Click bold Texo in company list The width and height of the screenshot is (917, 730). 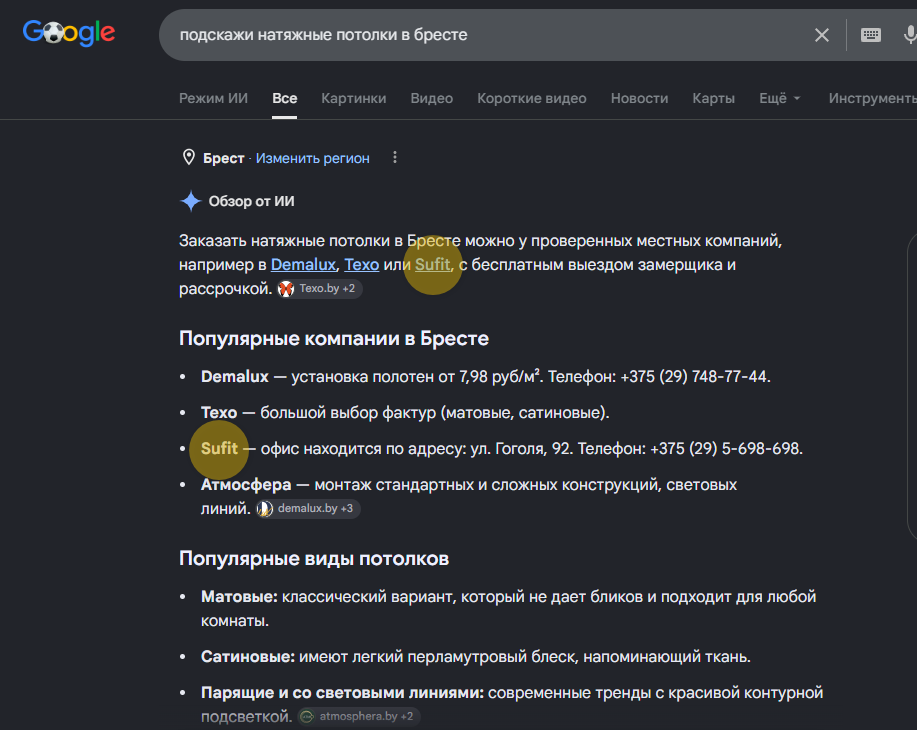tap(219, 413)
